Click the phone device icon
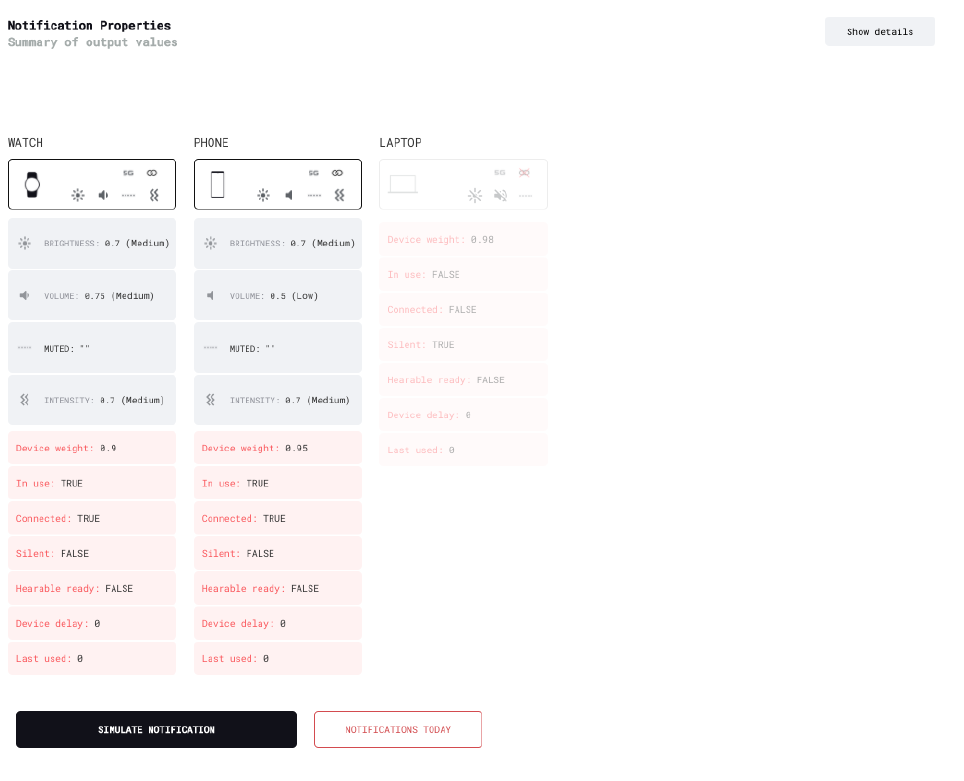The height and width of the screenshot is (781, 964). [x=218, y=184]
